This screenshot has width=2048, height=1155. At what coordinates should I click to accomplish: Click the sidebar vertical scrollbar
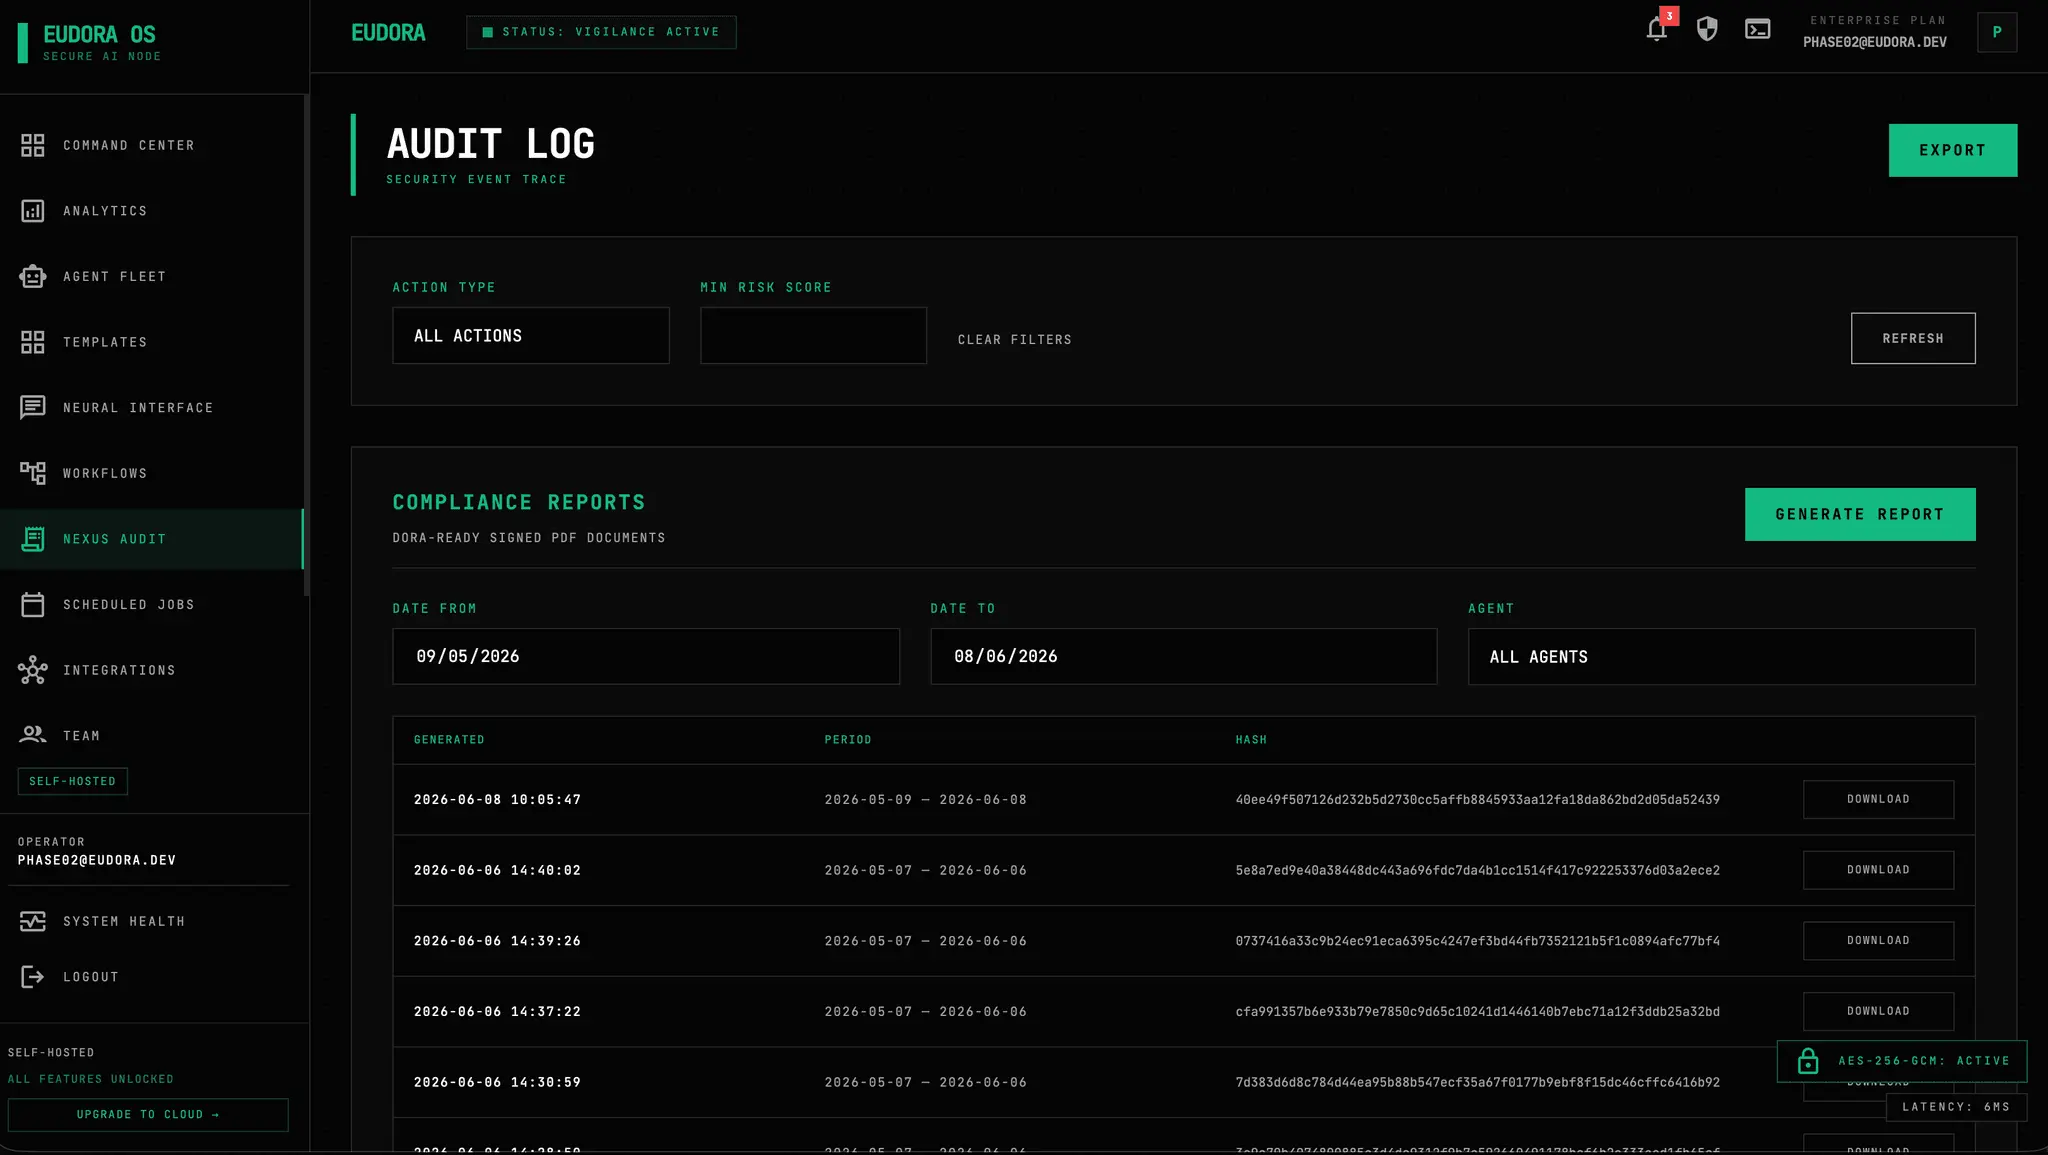tap(306, 345)
